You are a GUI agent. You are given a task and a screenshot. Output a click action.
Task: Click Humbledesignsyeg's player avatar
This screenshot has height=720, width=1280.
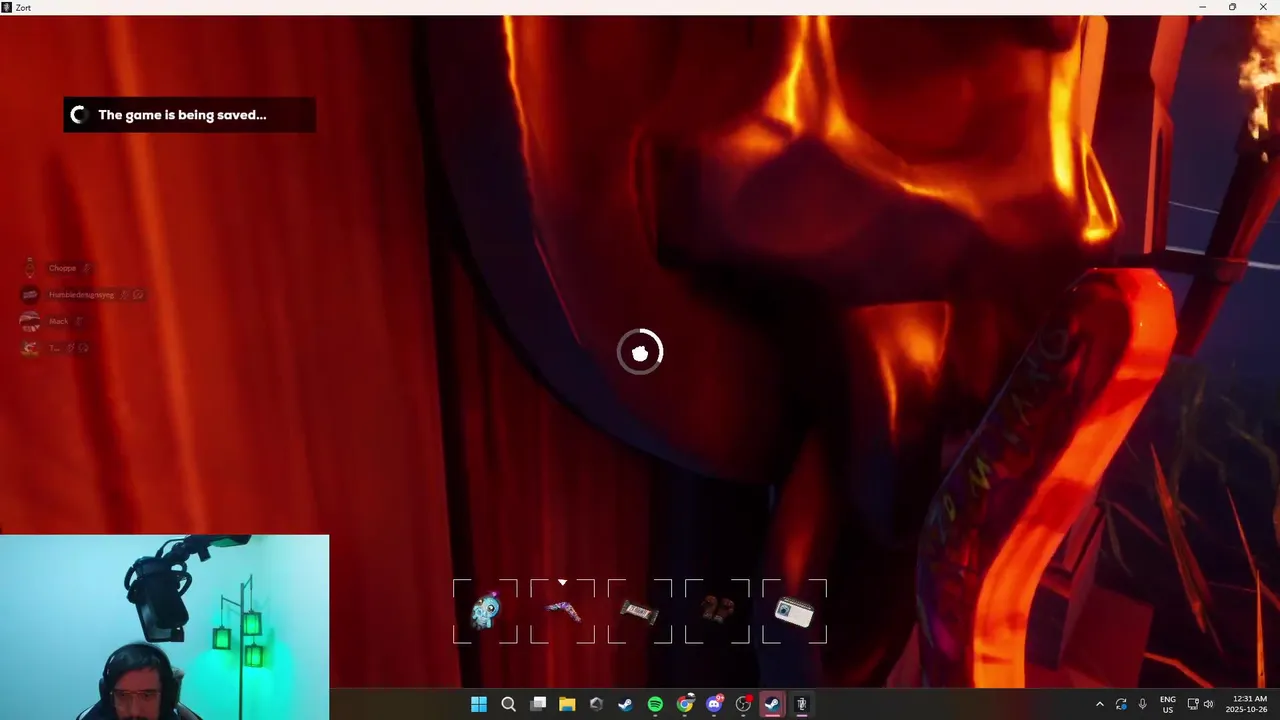point(30,294)
